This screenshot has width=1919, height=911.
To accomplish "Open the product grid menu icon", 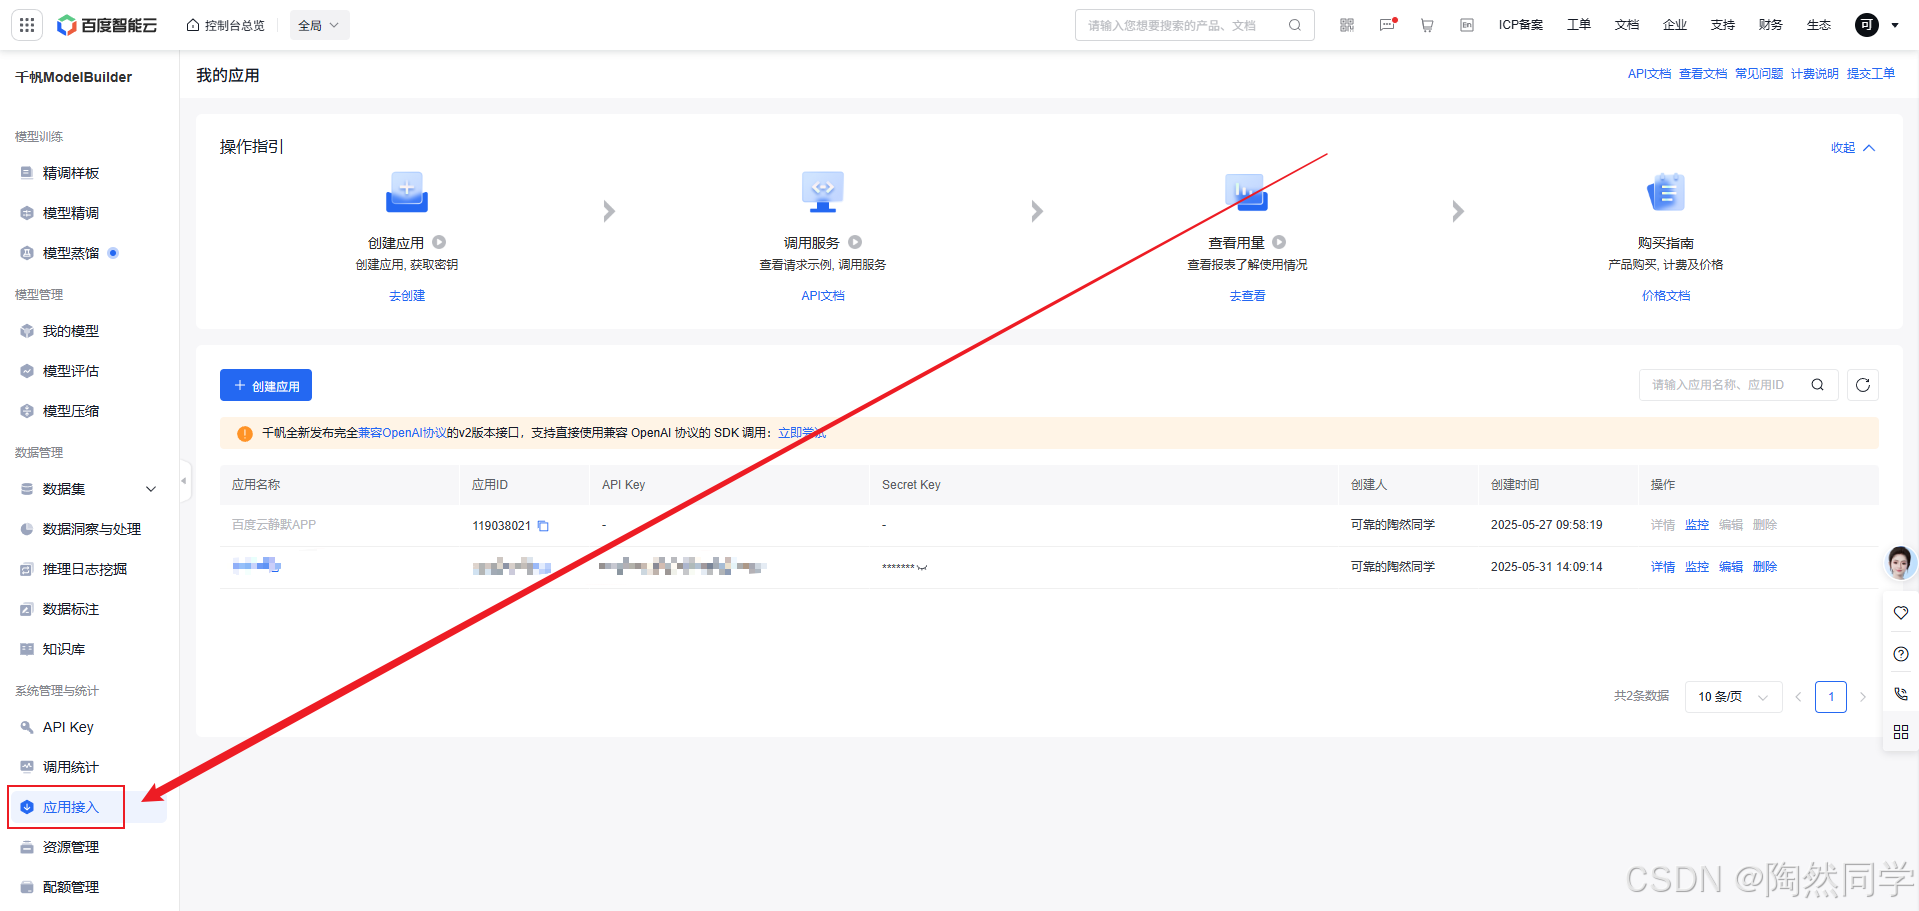I will (27, 25).
